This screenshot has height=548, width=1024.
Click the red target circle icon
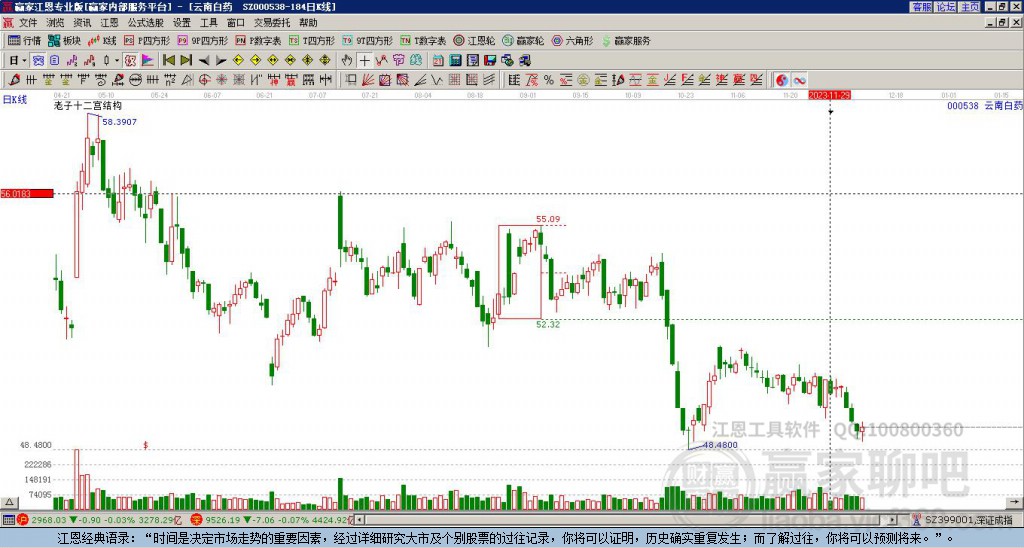click(204, 80)
